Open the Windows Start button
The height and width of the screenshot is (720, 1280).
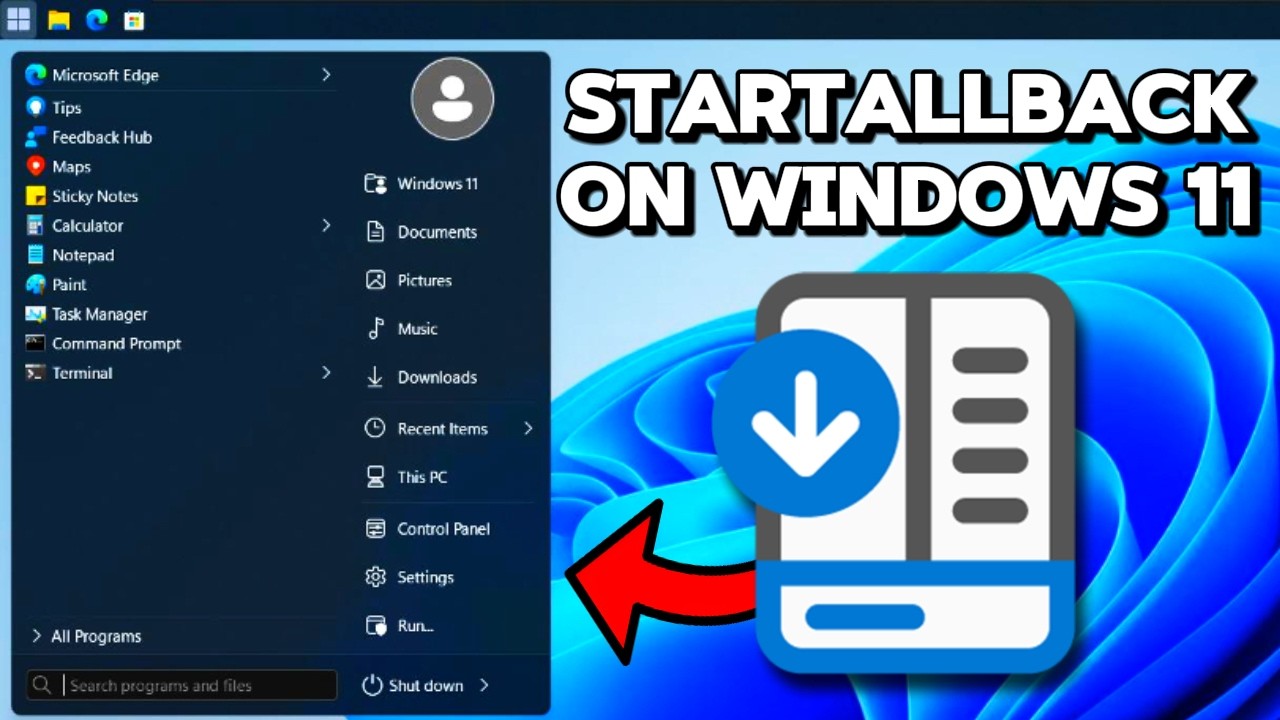(18, 19)
